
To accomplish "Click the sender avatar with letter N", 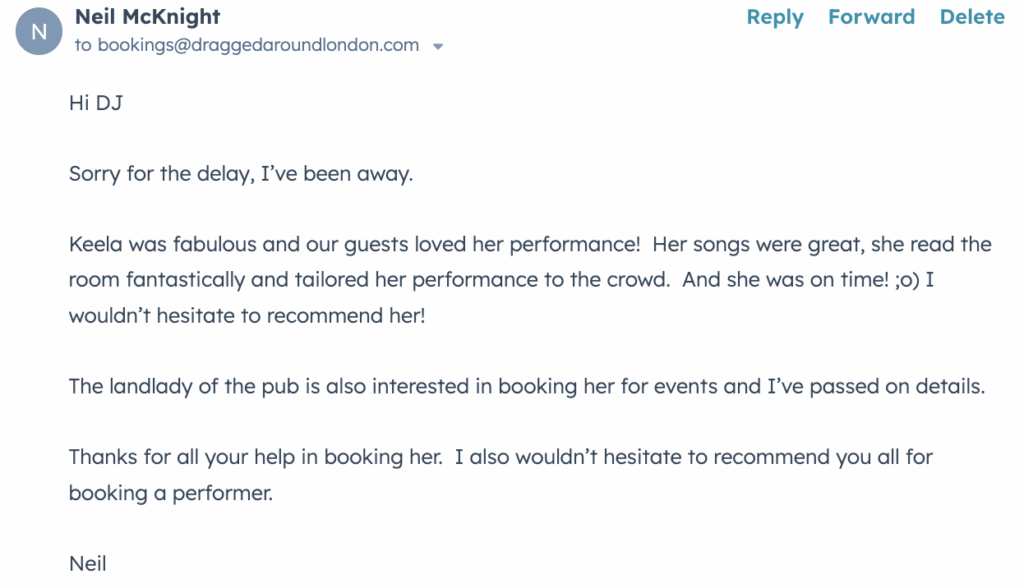I will 39,31.
